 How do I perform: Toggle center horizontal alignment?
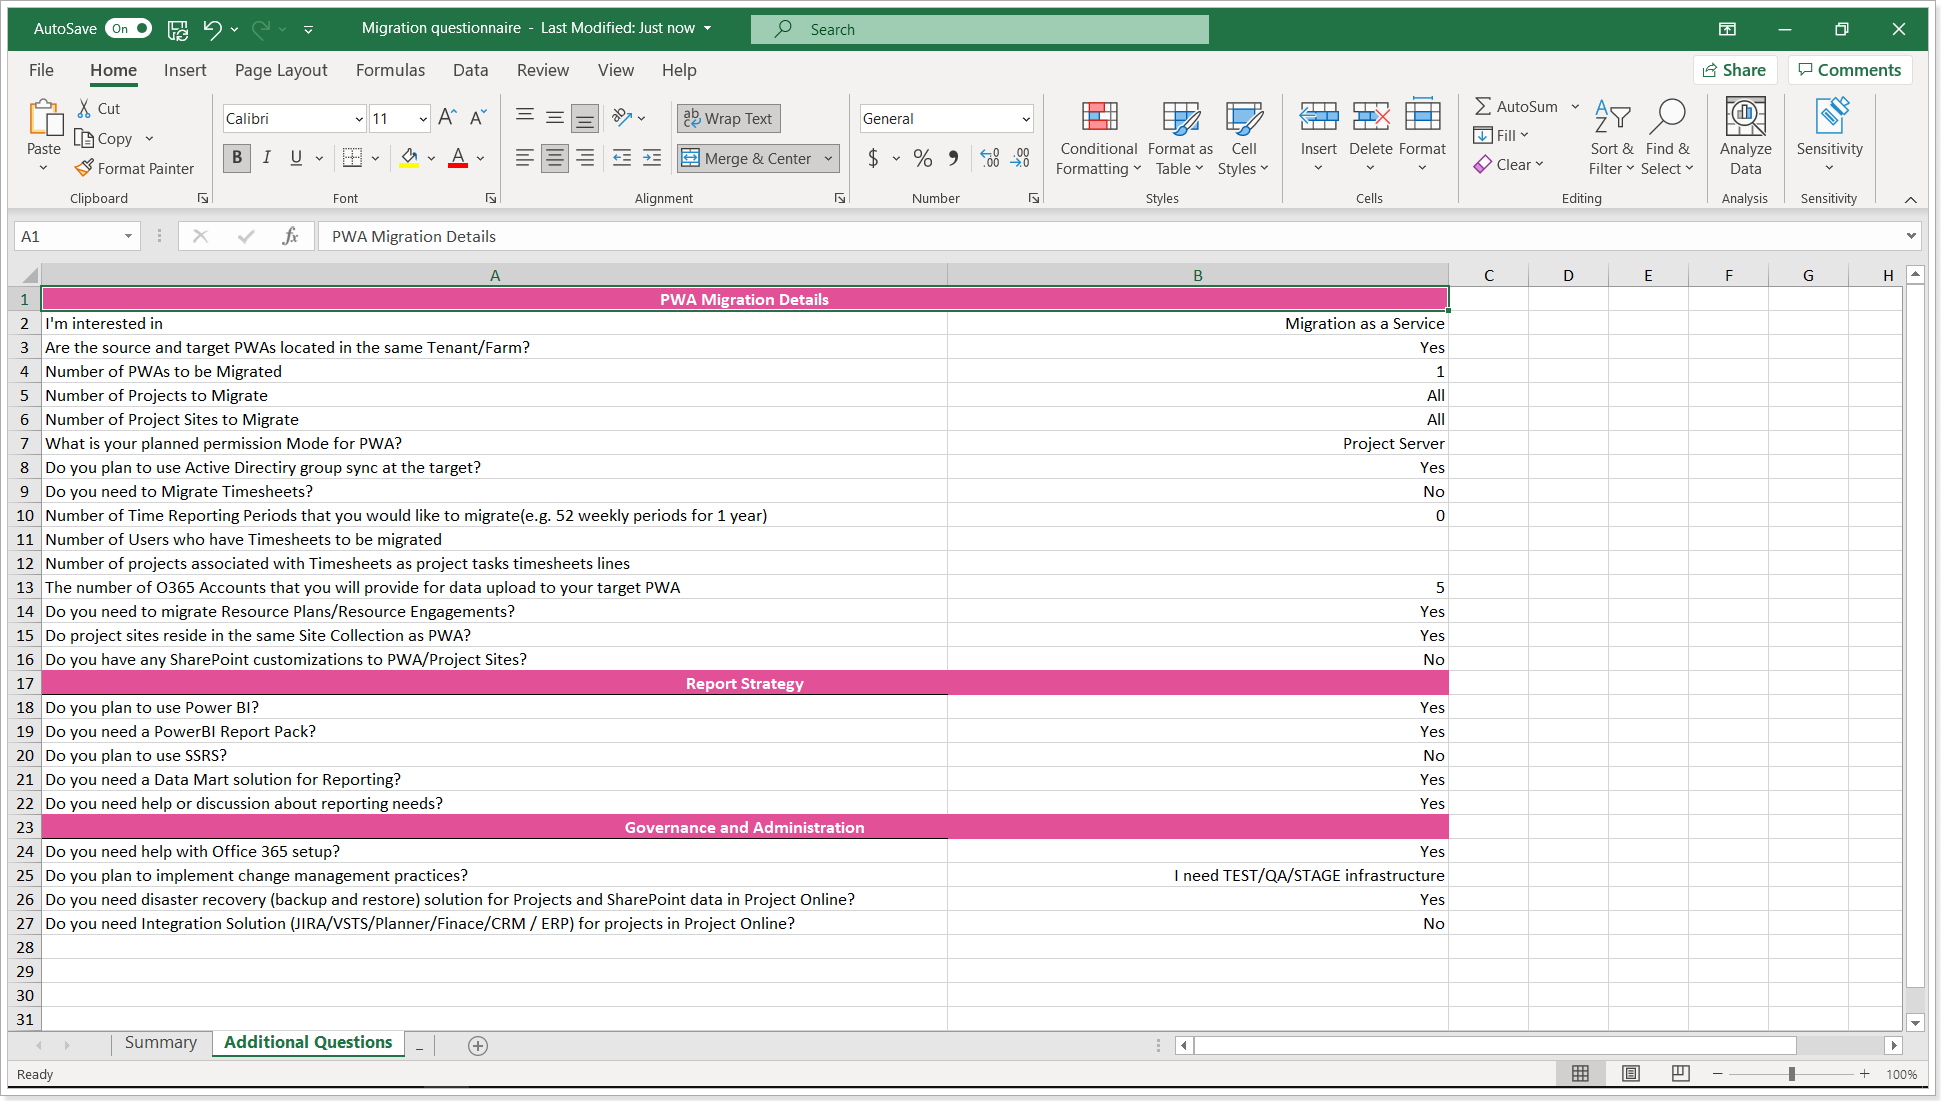[555, 158]
